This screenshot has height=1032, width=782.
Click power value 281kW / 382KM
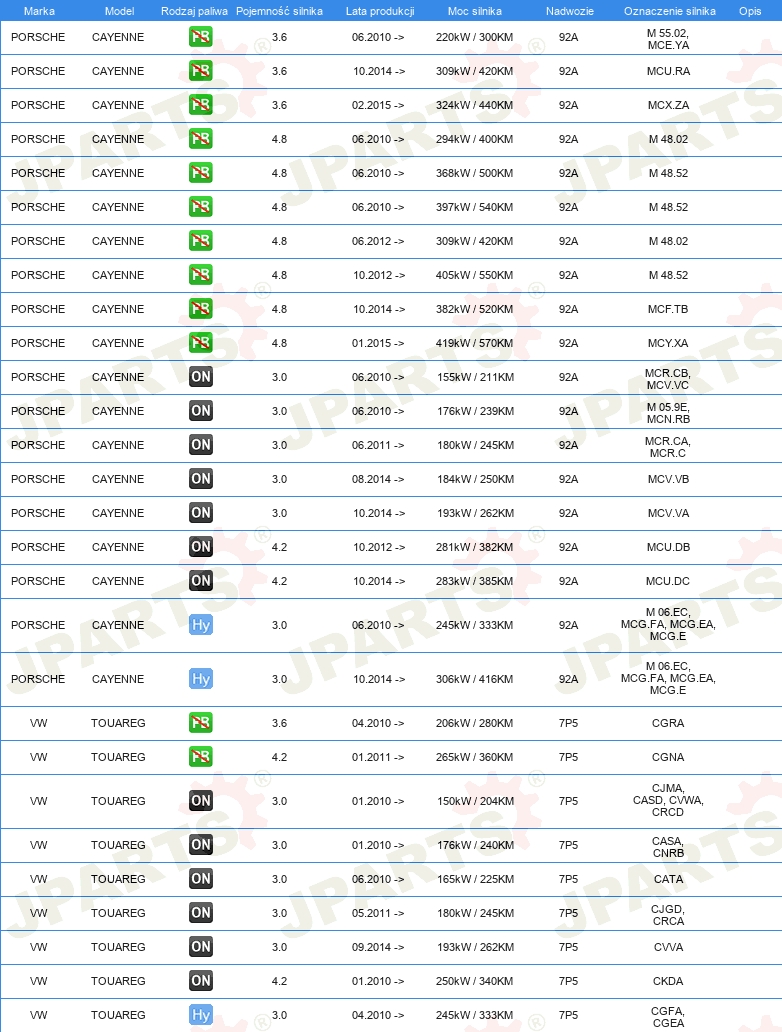474,547
